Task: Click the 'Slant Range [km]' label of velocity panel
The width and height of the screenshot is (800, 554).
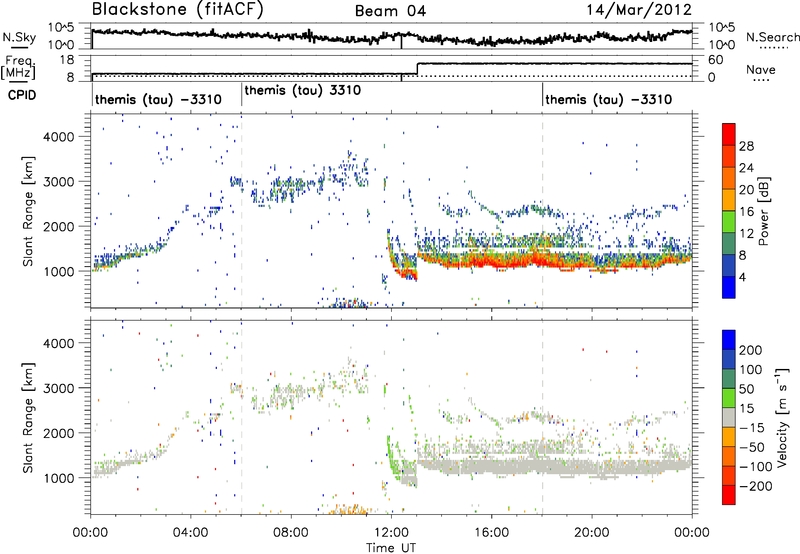Action: coord(28,417)
